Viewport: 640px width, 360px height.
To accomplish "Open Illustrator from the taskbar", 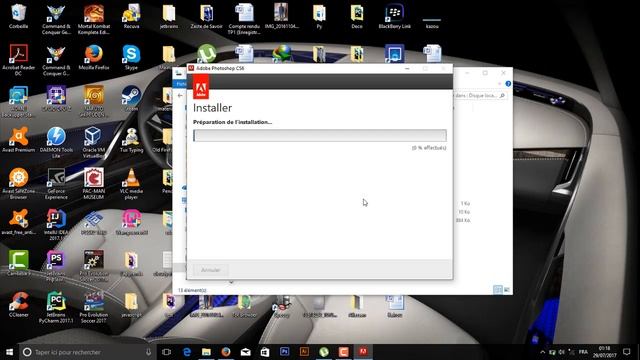I will 304,352.
